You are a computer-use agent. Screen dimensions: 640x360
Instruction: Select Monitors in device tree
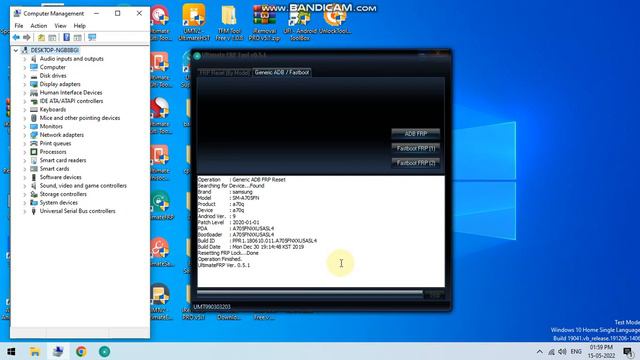click(51, 127)
